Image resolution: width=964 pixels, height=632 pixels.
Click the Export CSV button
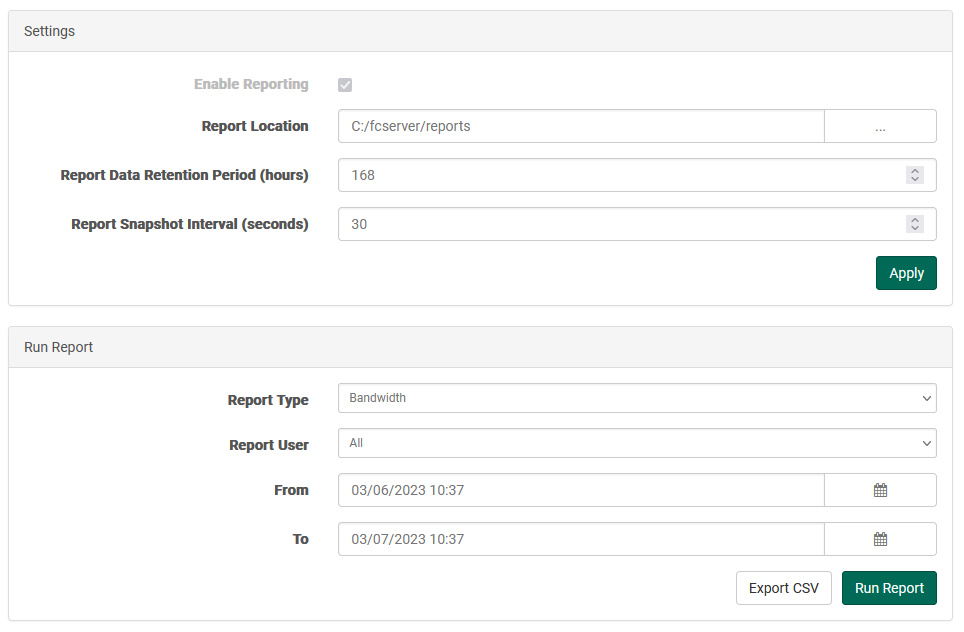pyautogui.click(x=784, y=588)
